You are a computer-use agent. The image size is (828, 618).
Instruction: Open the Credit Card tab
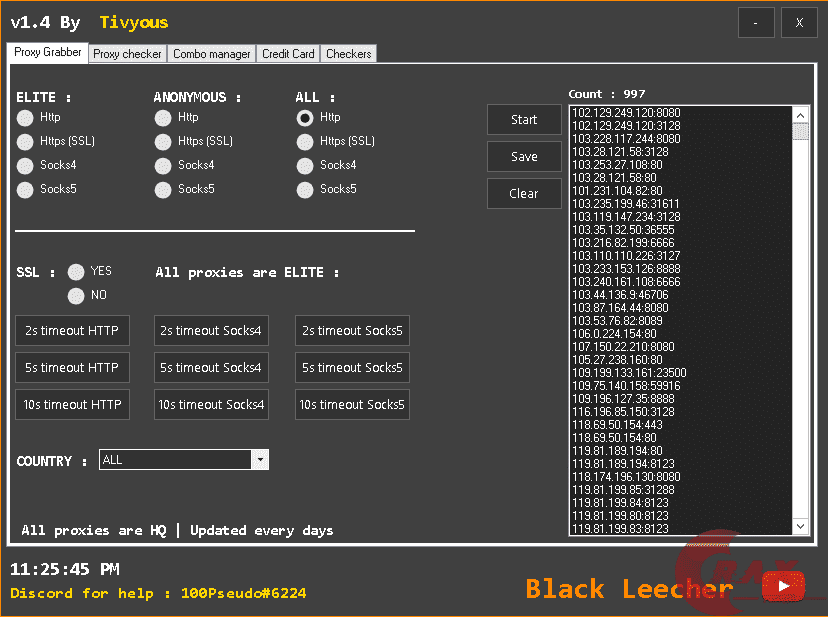288,54
